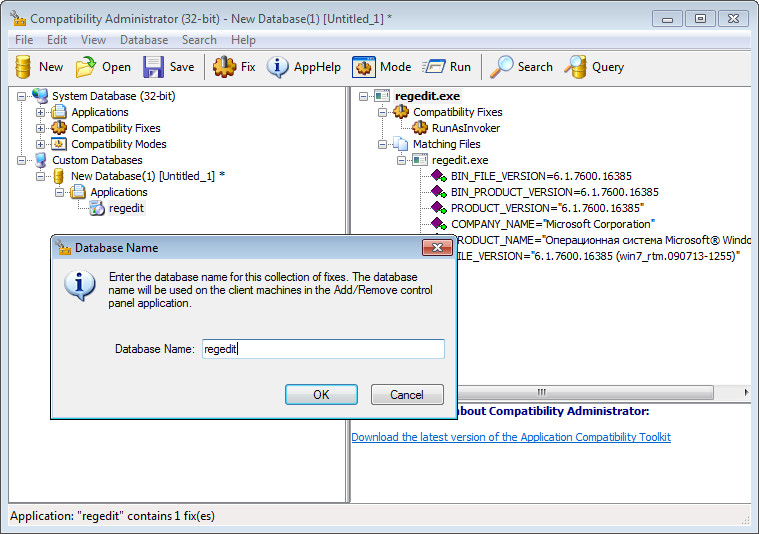Click the AppHelp info icon
Image resolution: width=759 pixels, height=534 pixels.
(277, 67)
